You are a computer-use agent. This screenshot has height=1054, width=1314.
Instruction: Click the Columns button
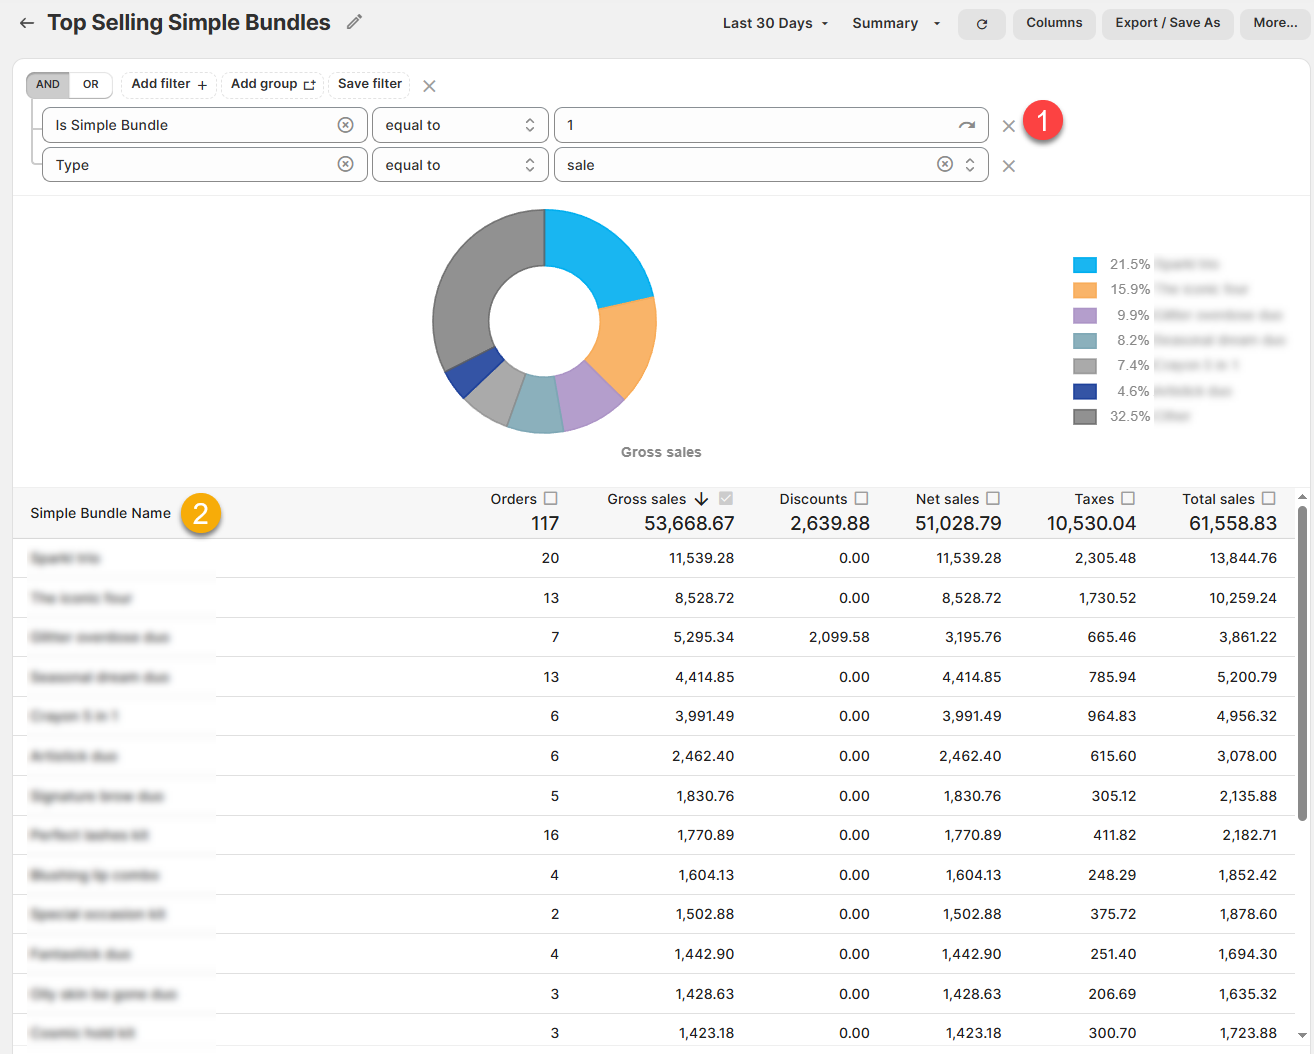1054,23
